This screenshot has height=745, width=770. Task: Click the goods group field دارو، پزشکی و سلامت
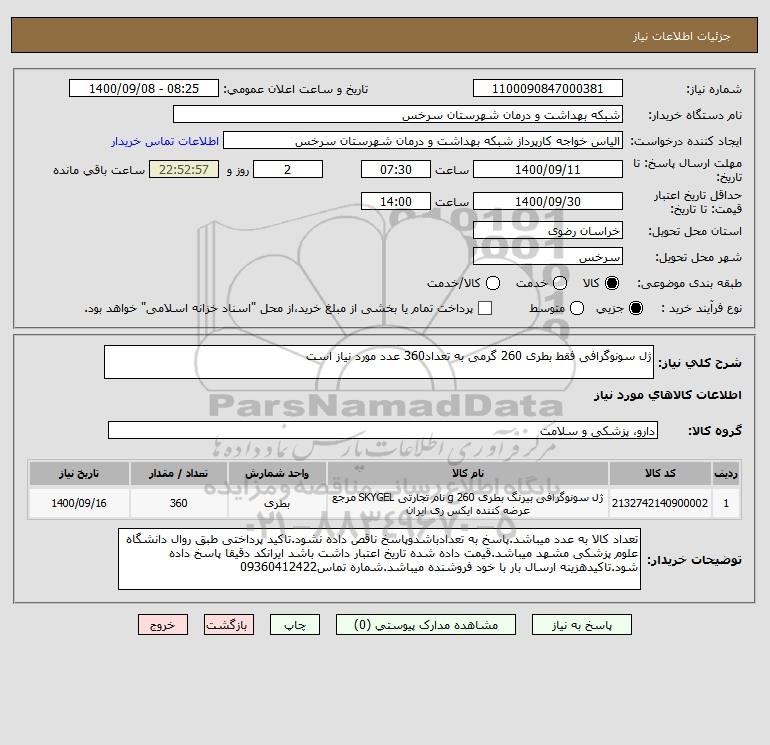tap(383, 430)
